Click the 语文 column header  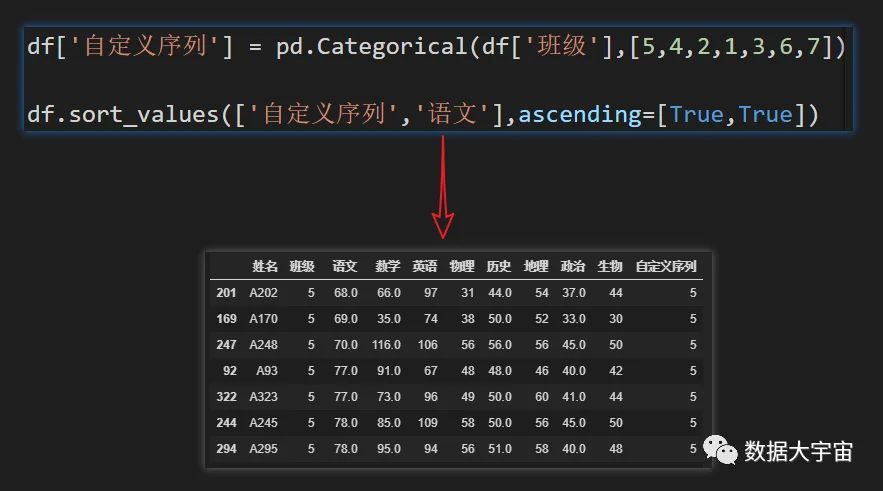coord(345,266)
